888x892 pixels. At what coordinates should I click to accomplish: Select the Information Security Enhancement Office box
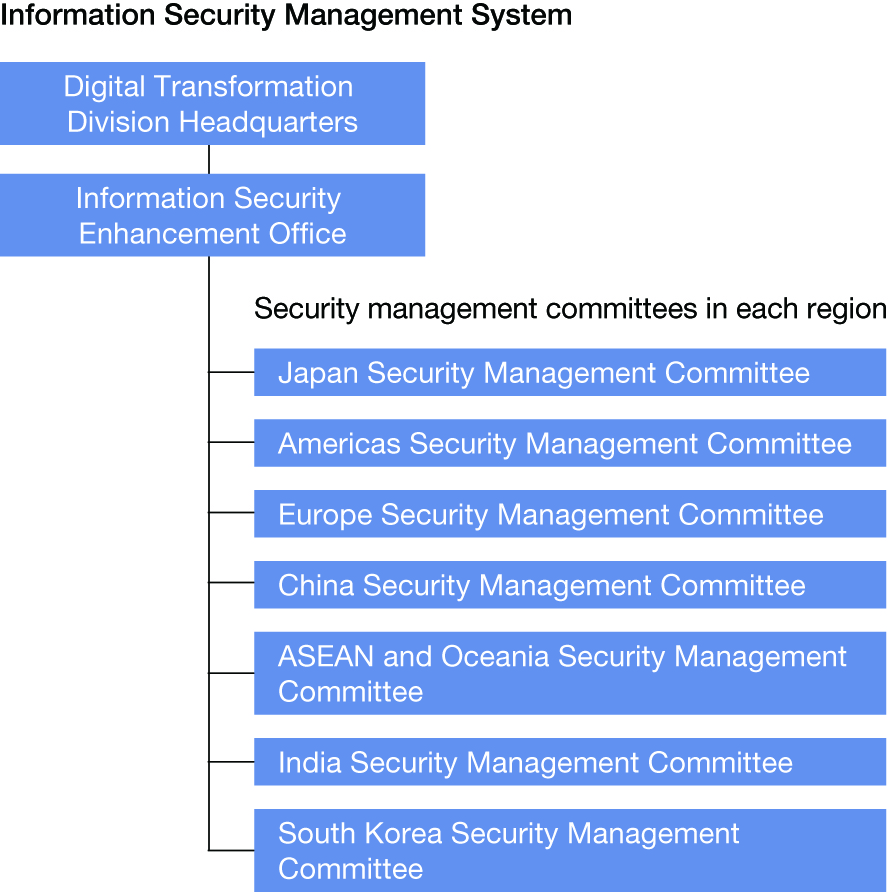(212, 215)
